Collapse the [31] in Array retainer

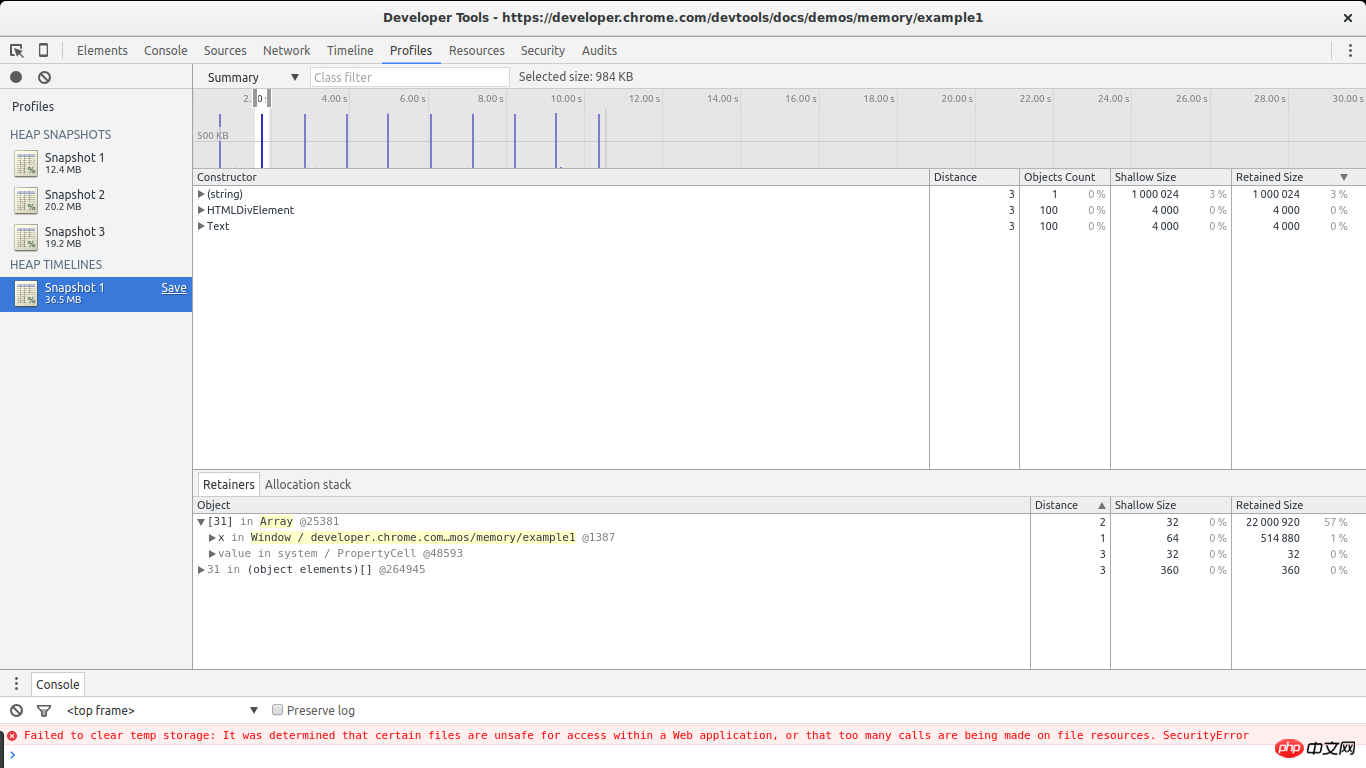pos(201,522)
